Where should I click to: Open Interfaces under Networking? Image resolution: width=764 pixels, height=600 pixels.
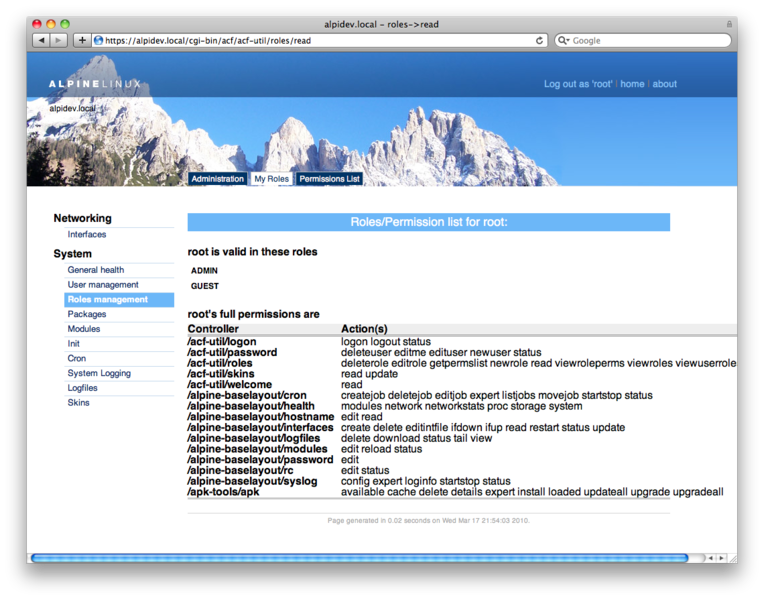point(87,234)
